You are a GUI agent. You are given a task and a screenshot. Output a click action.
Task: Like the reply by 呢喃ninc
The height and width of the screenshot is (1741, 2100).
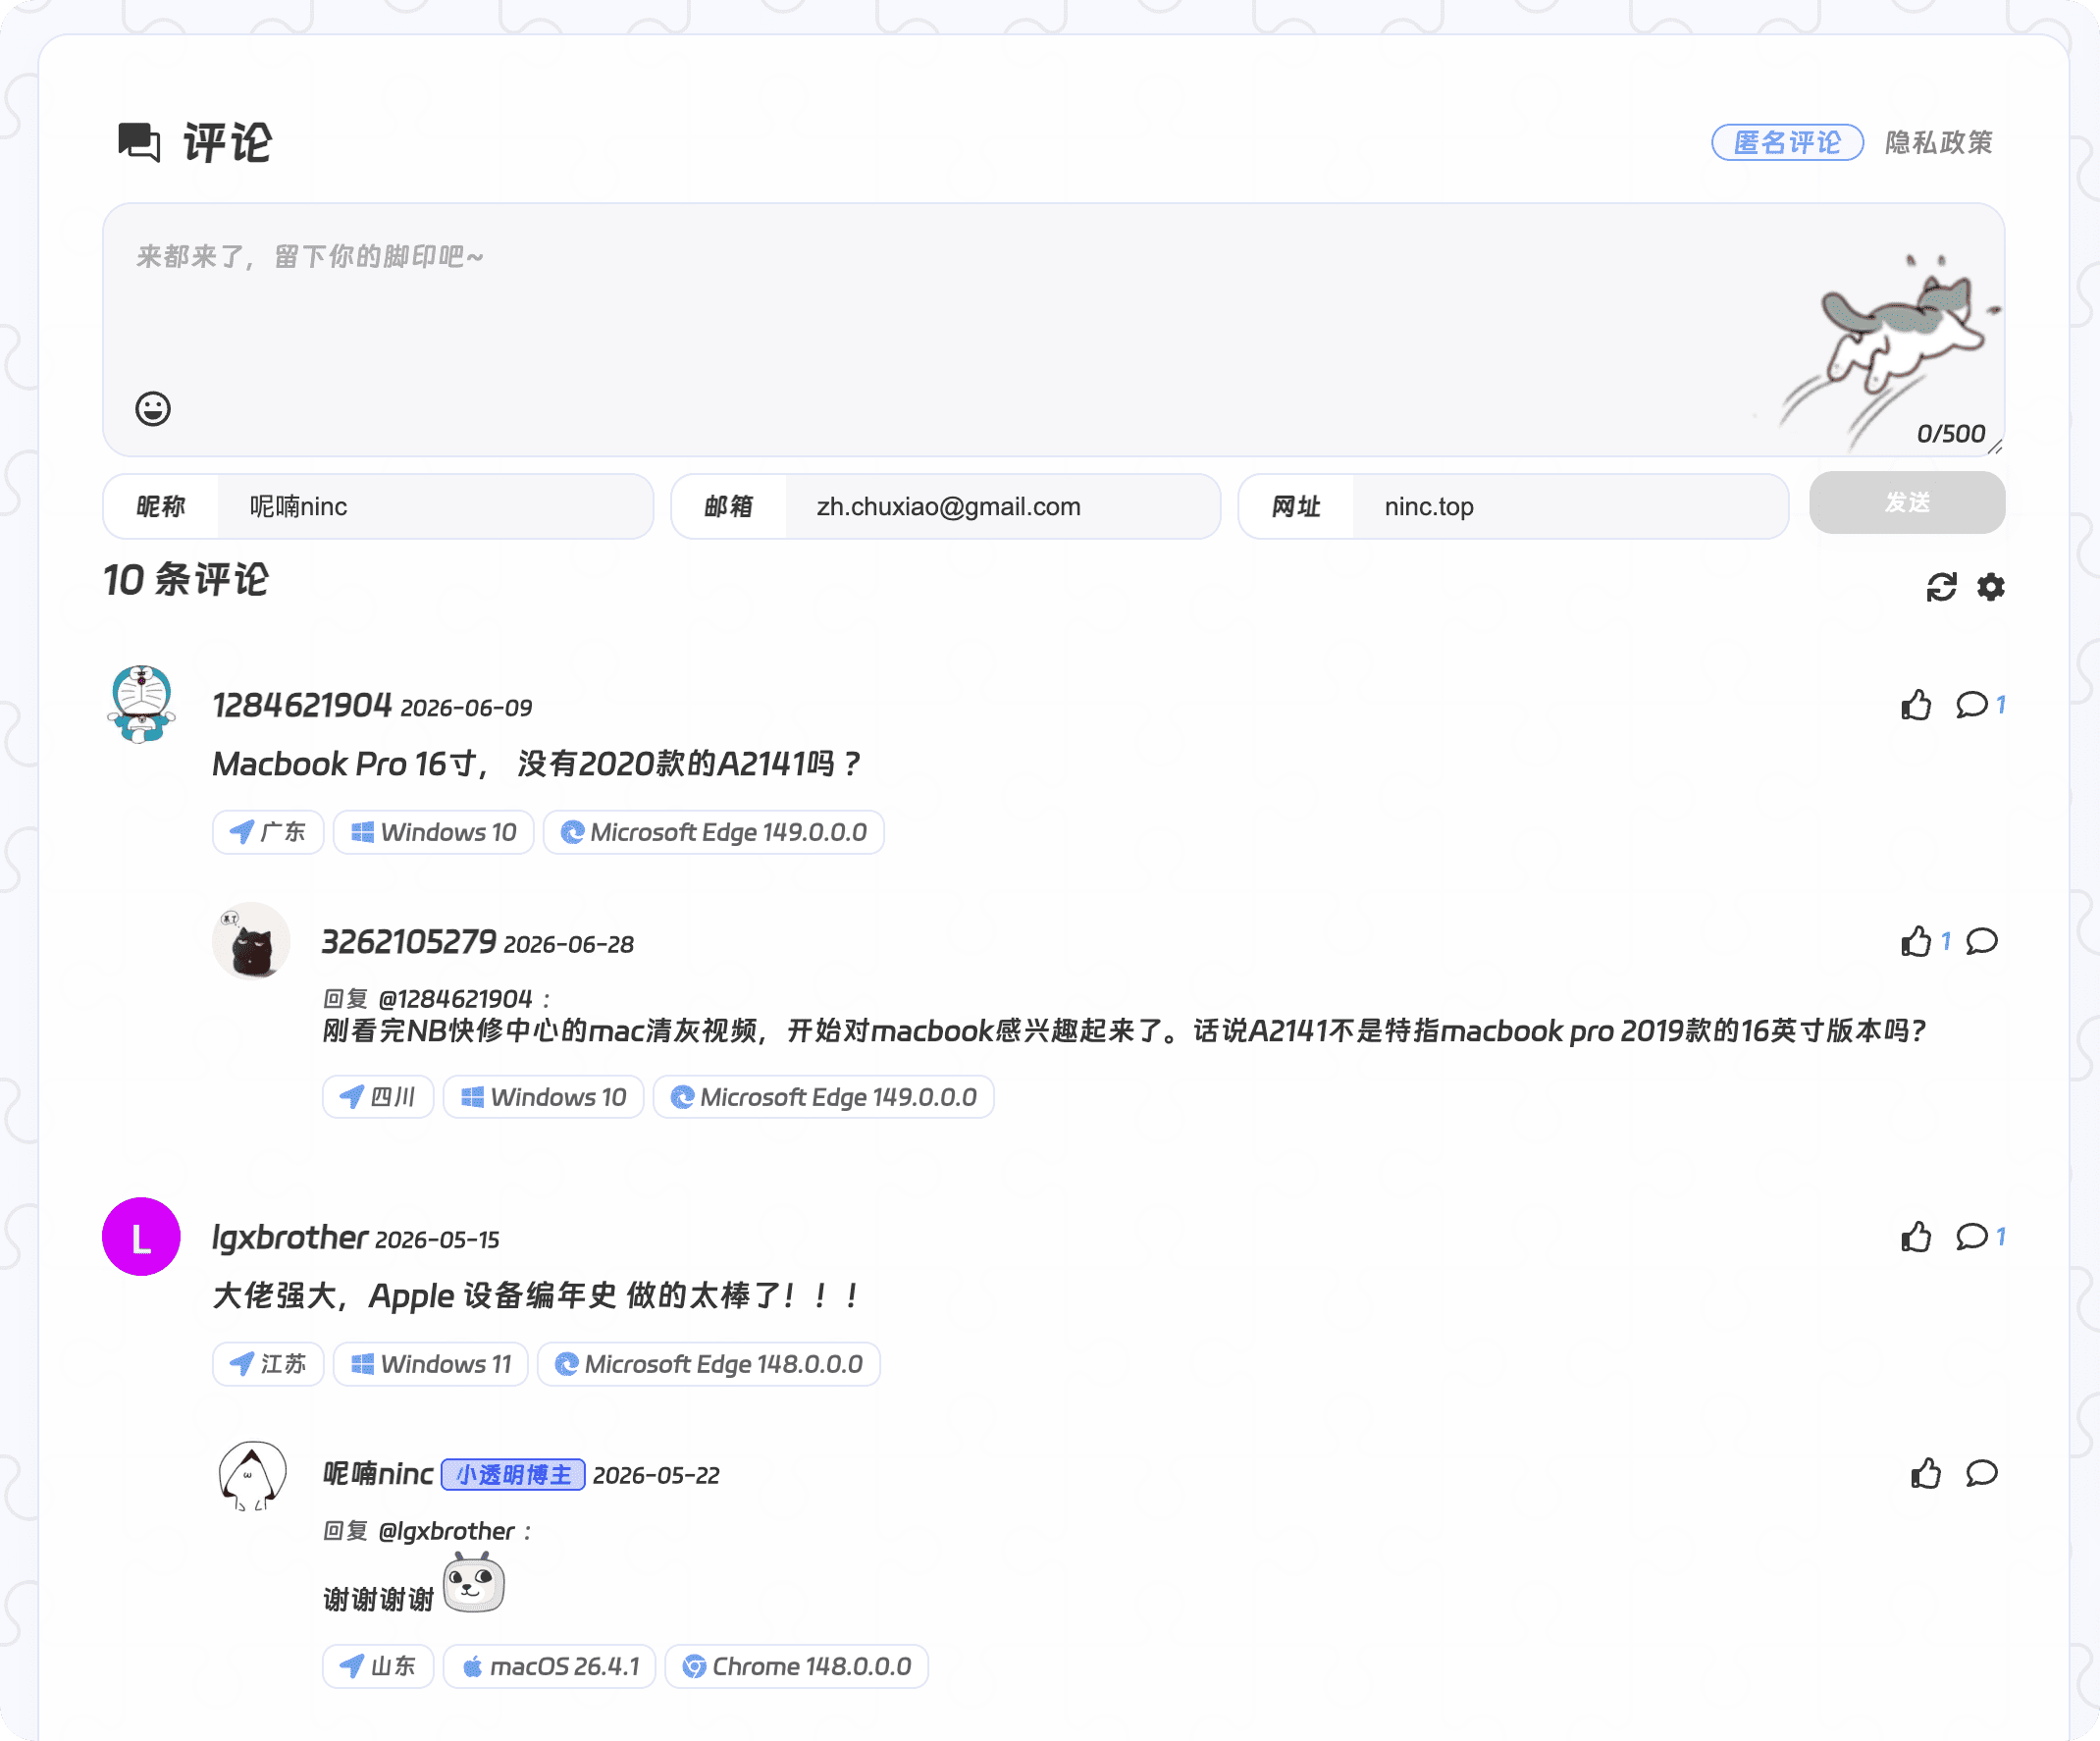(x=1926, y=1473)
